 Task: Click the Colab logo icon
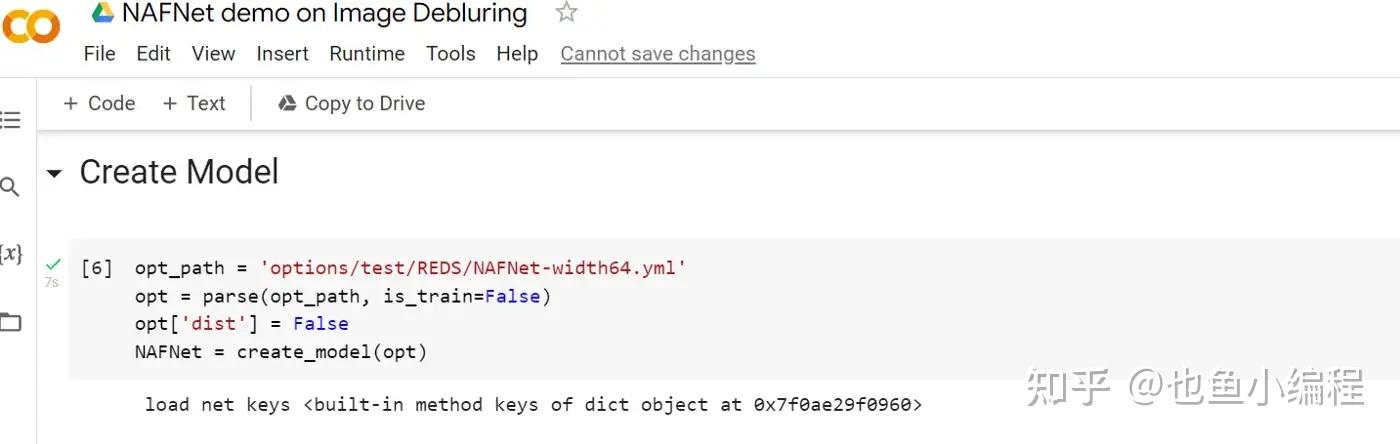click(30, 26)
